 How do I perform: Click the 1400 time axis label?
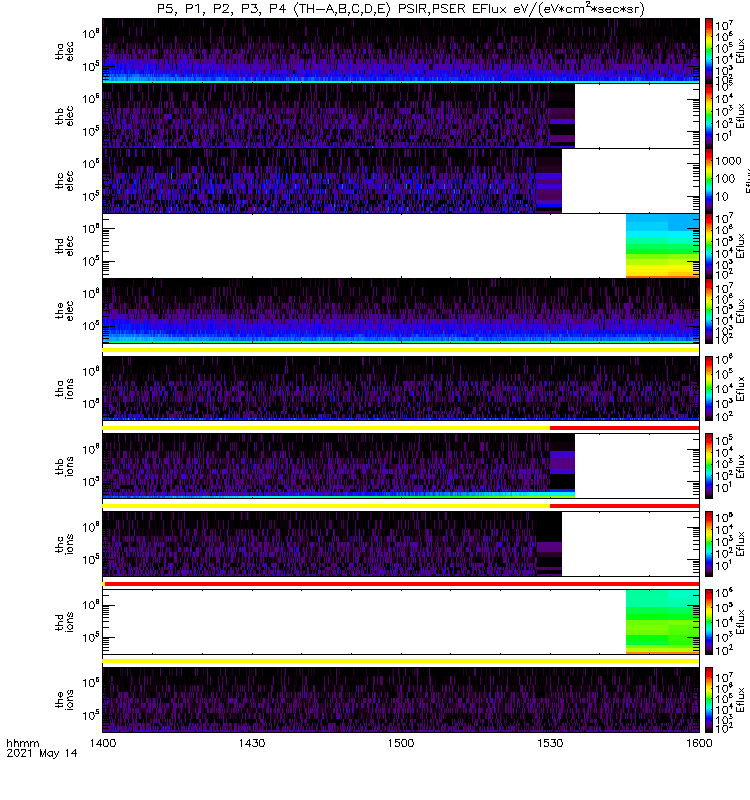(x=103, y=743)
